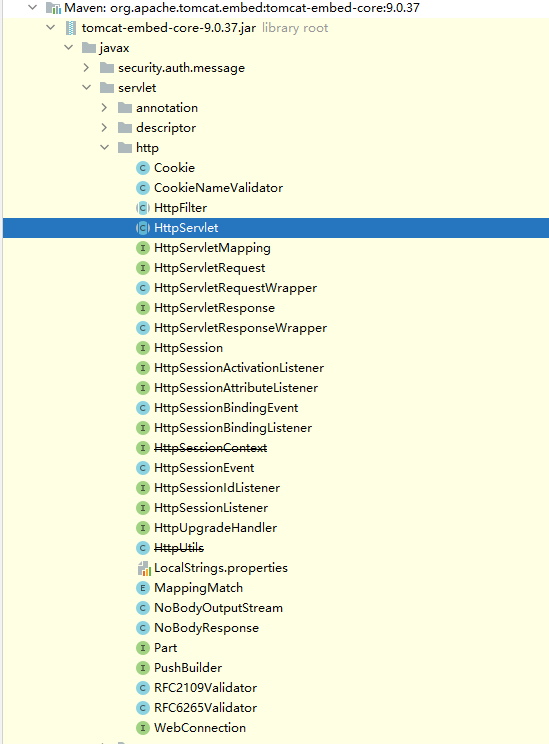This screenshot has height=744, width=549.
Task: Click the annotation folder icon
Action: 125,108
